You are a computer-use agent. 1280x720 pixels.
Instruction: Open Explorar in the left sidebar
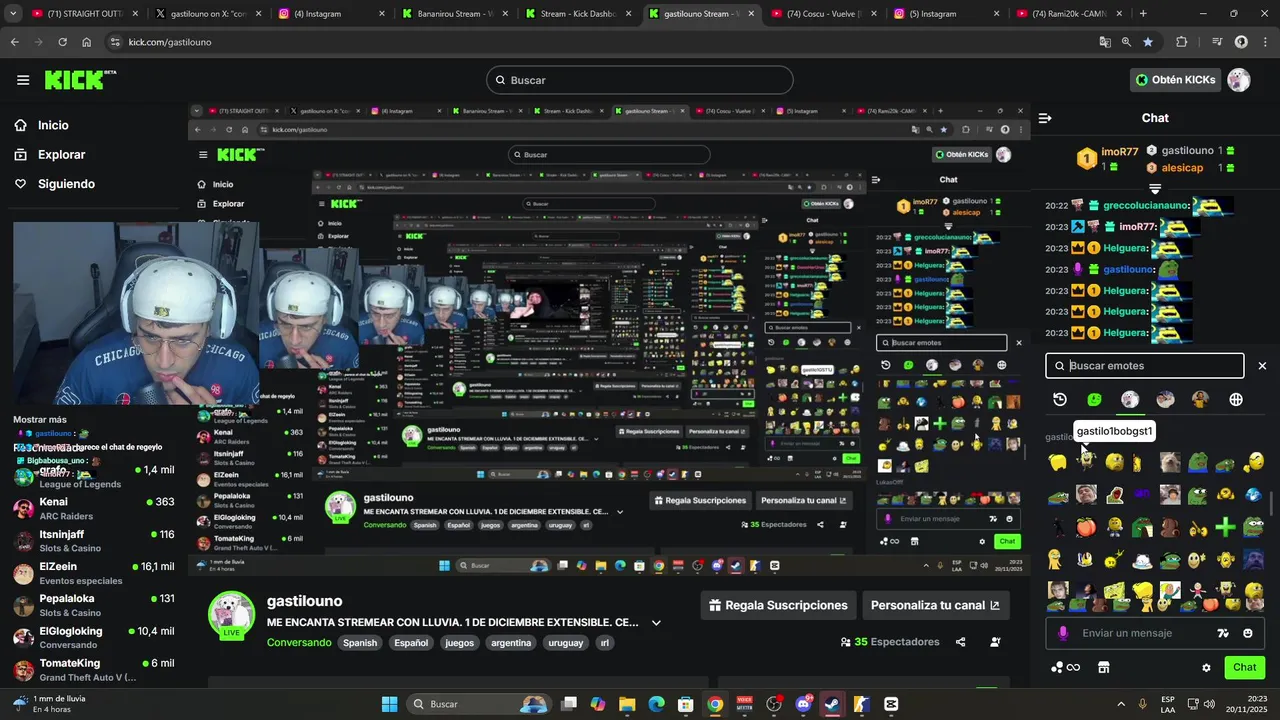(61, 155)
